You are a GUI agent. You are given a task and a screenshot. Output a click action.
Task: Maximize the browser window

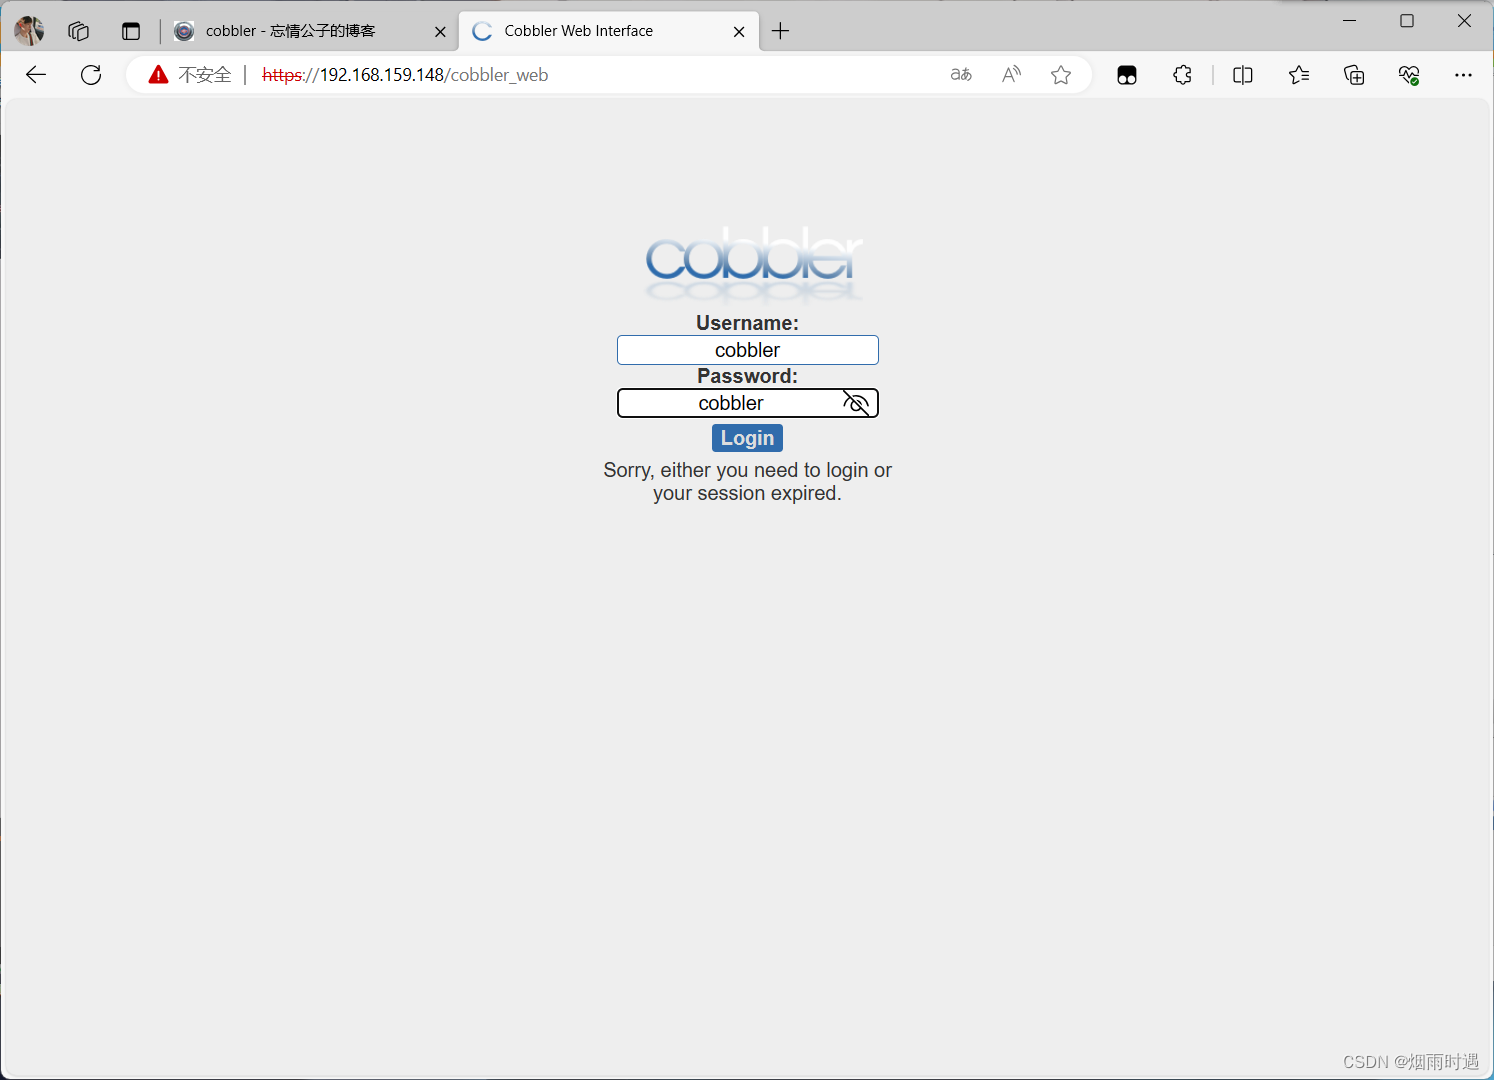[1407, 21]
